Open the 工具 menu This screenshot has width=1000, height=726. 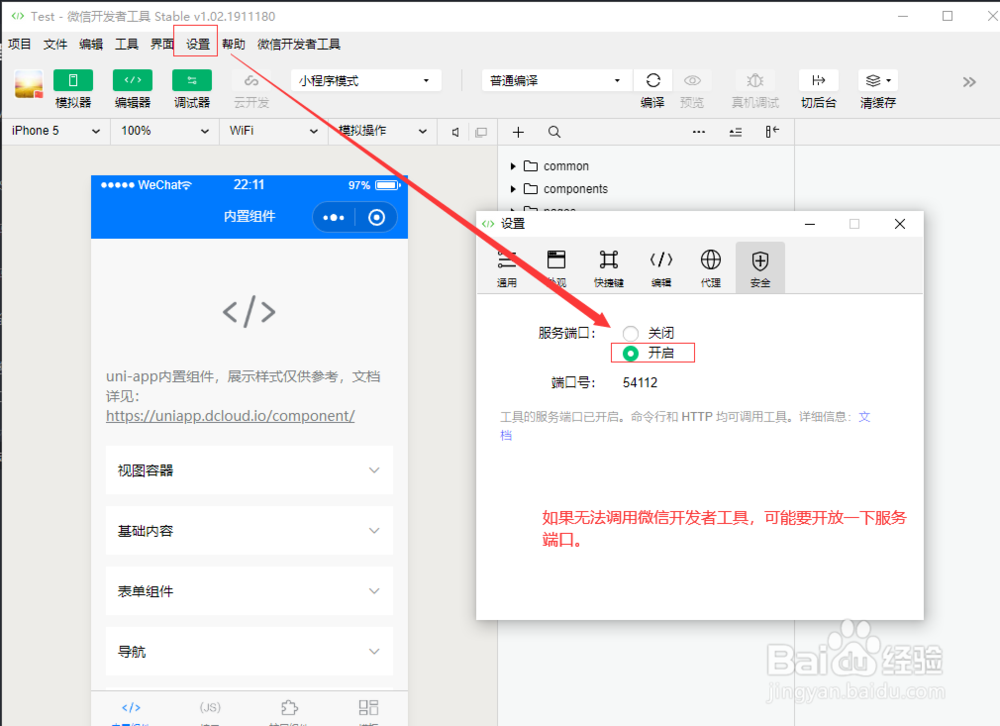(126, 44)
